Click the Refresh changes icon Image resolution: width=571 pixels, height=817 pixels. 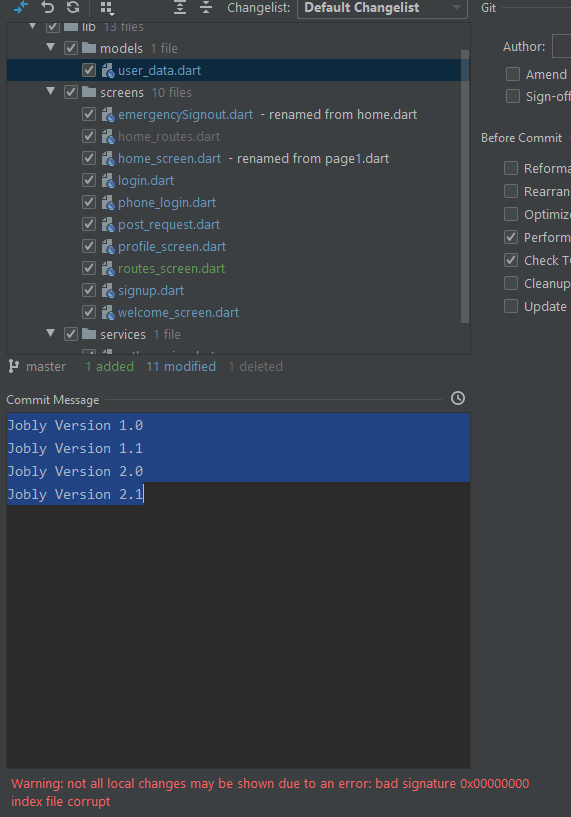[x=73, y=7]
